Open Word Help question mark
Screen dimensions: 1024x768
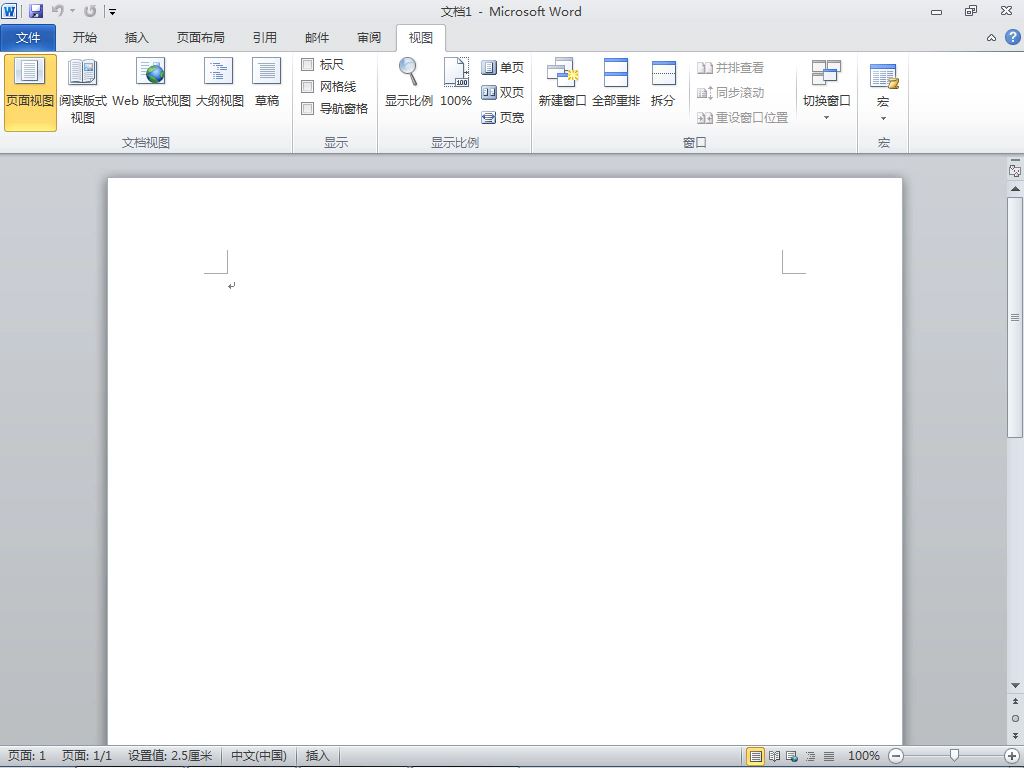[x=1012, y=37]
